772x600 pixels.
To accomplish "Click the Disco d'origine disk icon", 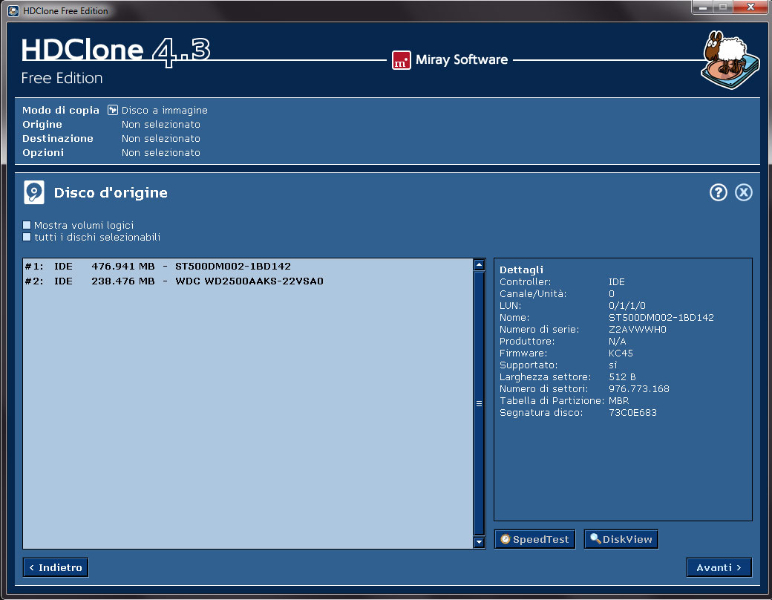I will (x=35, y=193).
